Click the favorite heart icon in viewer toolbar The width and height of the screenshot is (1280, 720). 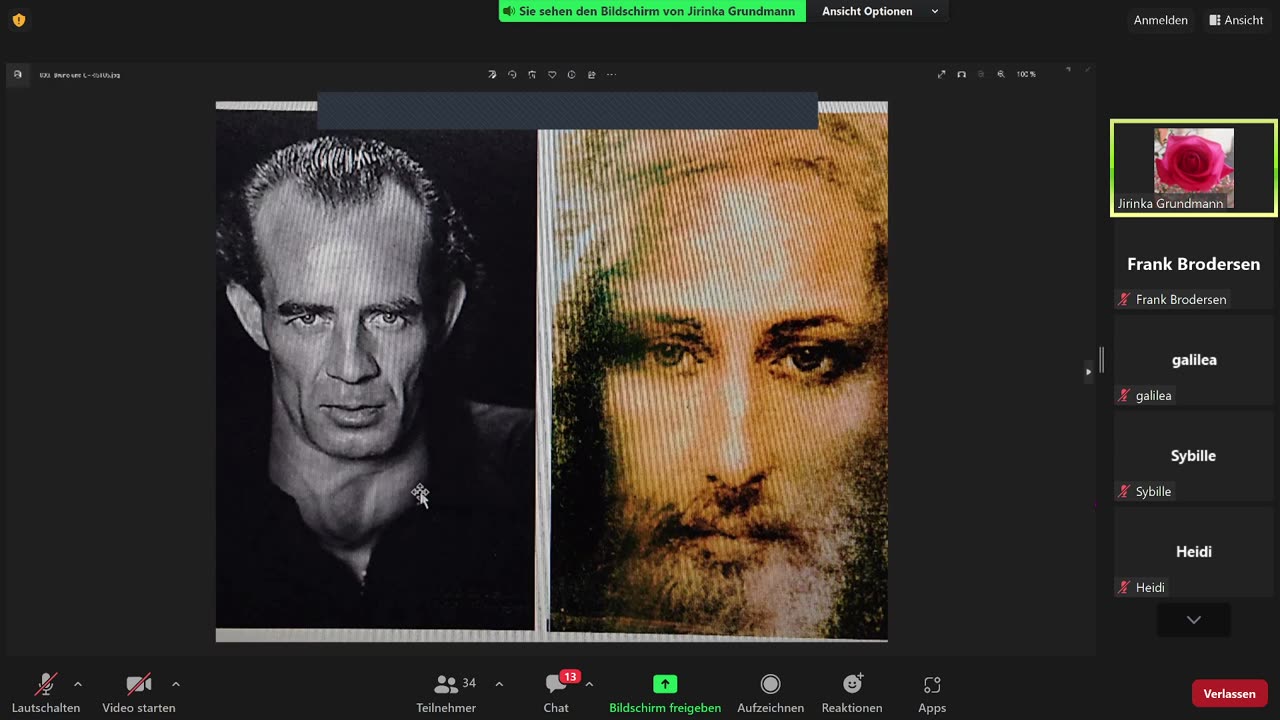click(552, 74)
